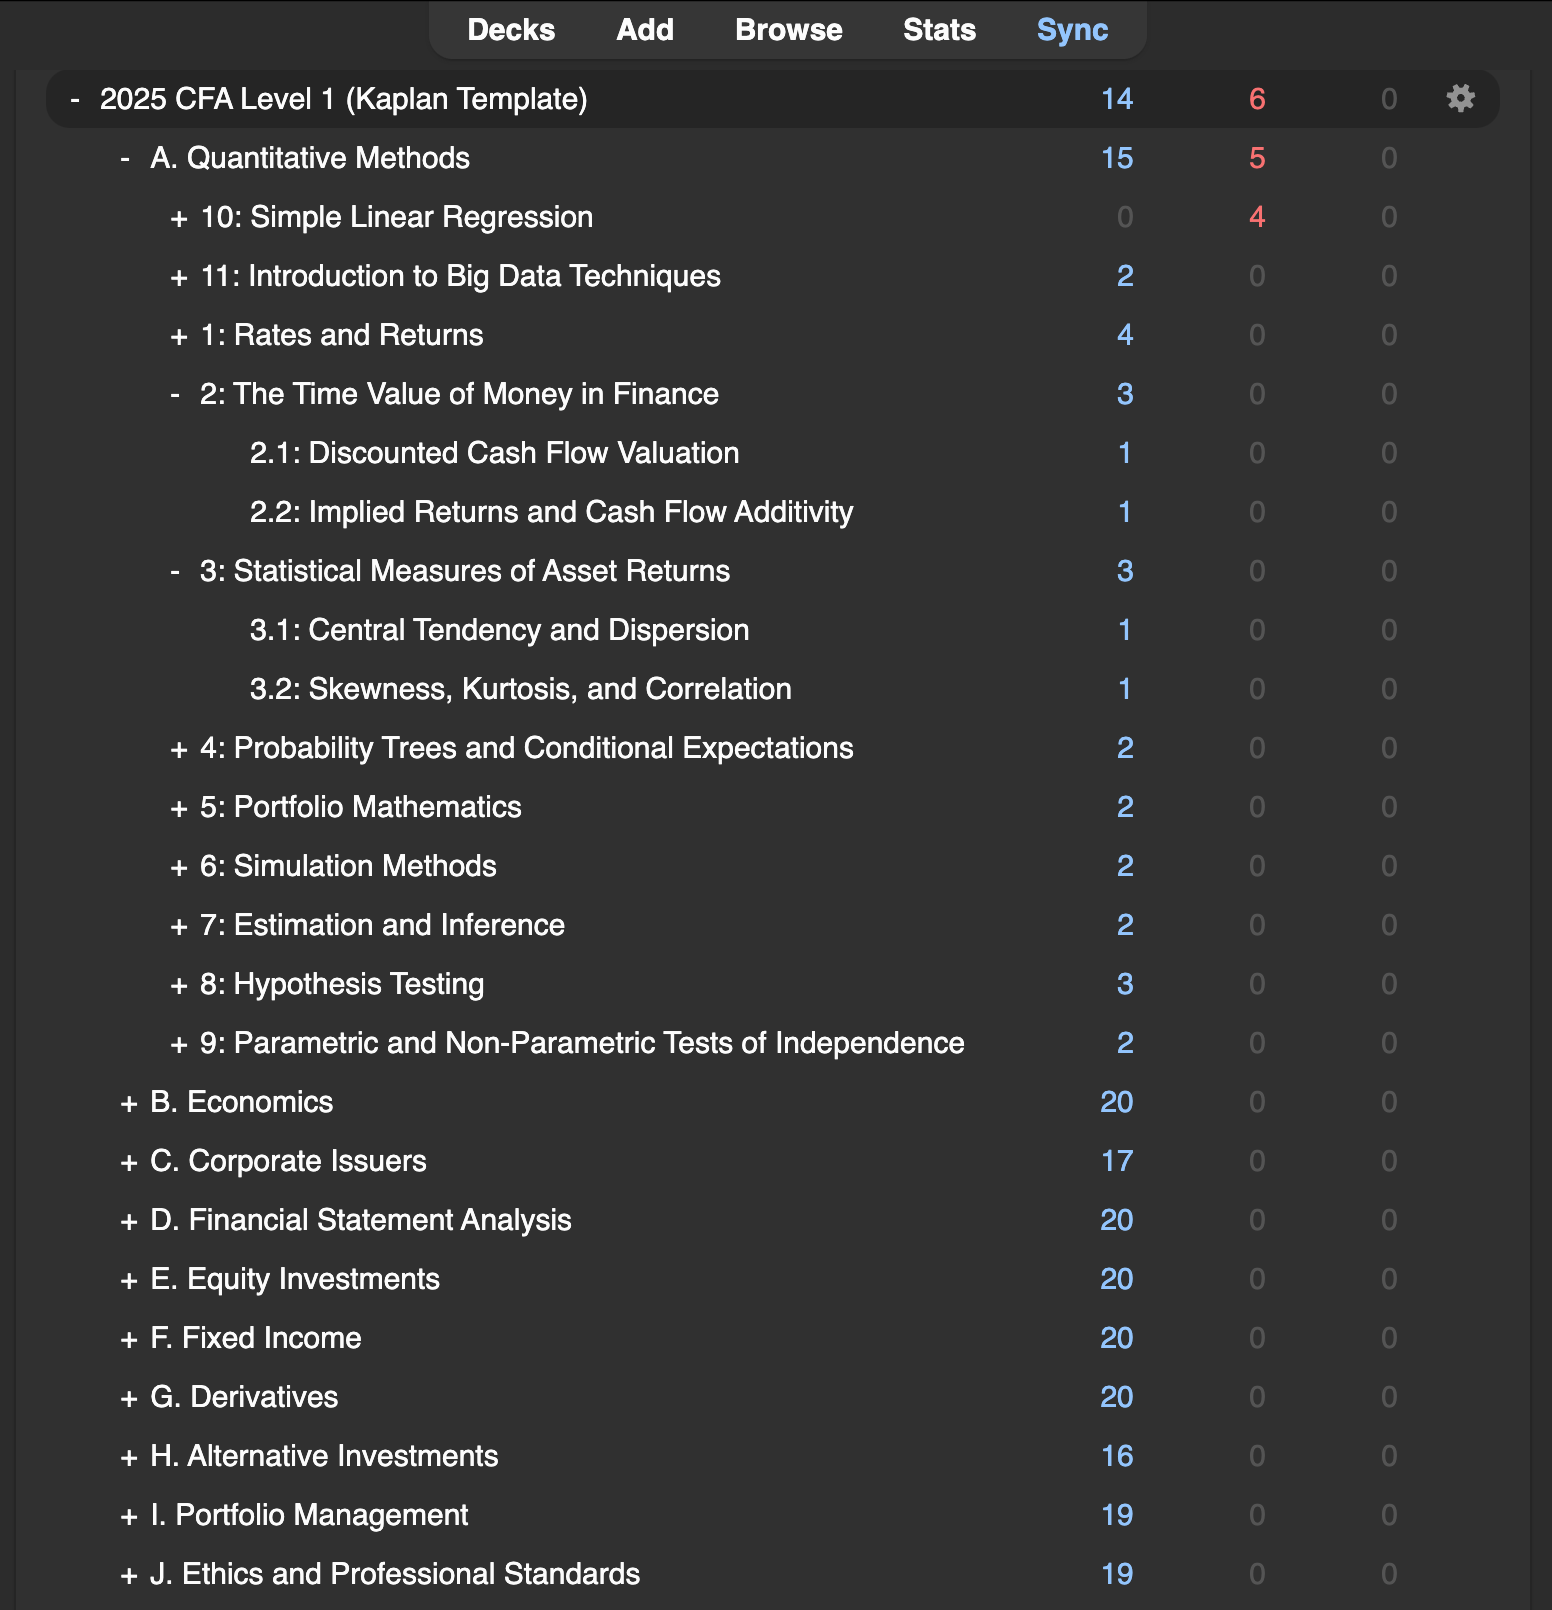Open 1: Rates and Returns deck
This screenshot has height=1610, width=1552.
coord(342,335)
